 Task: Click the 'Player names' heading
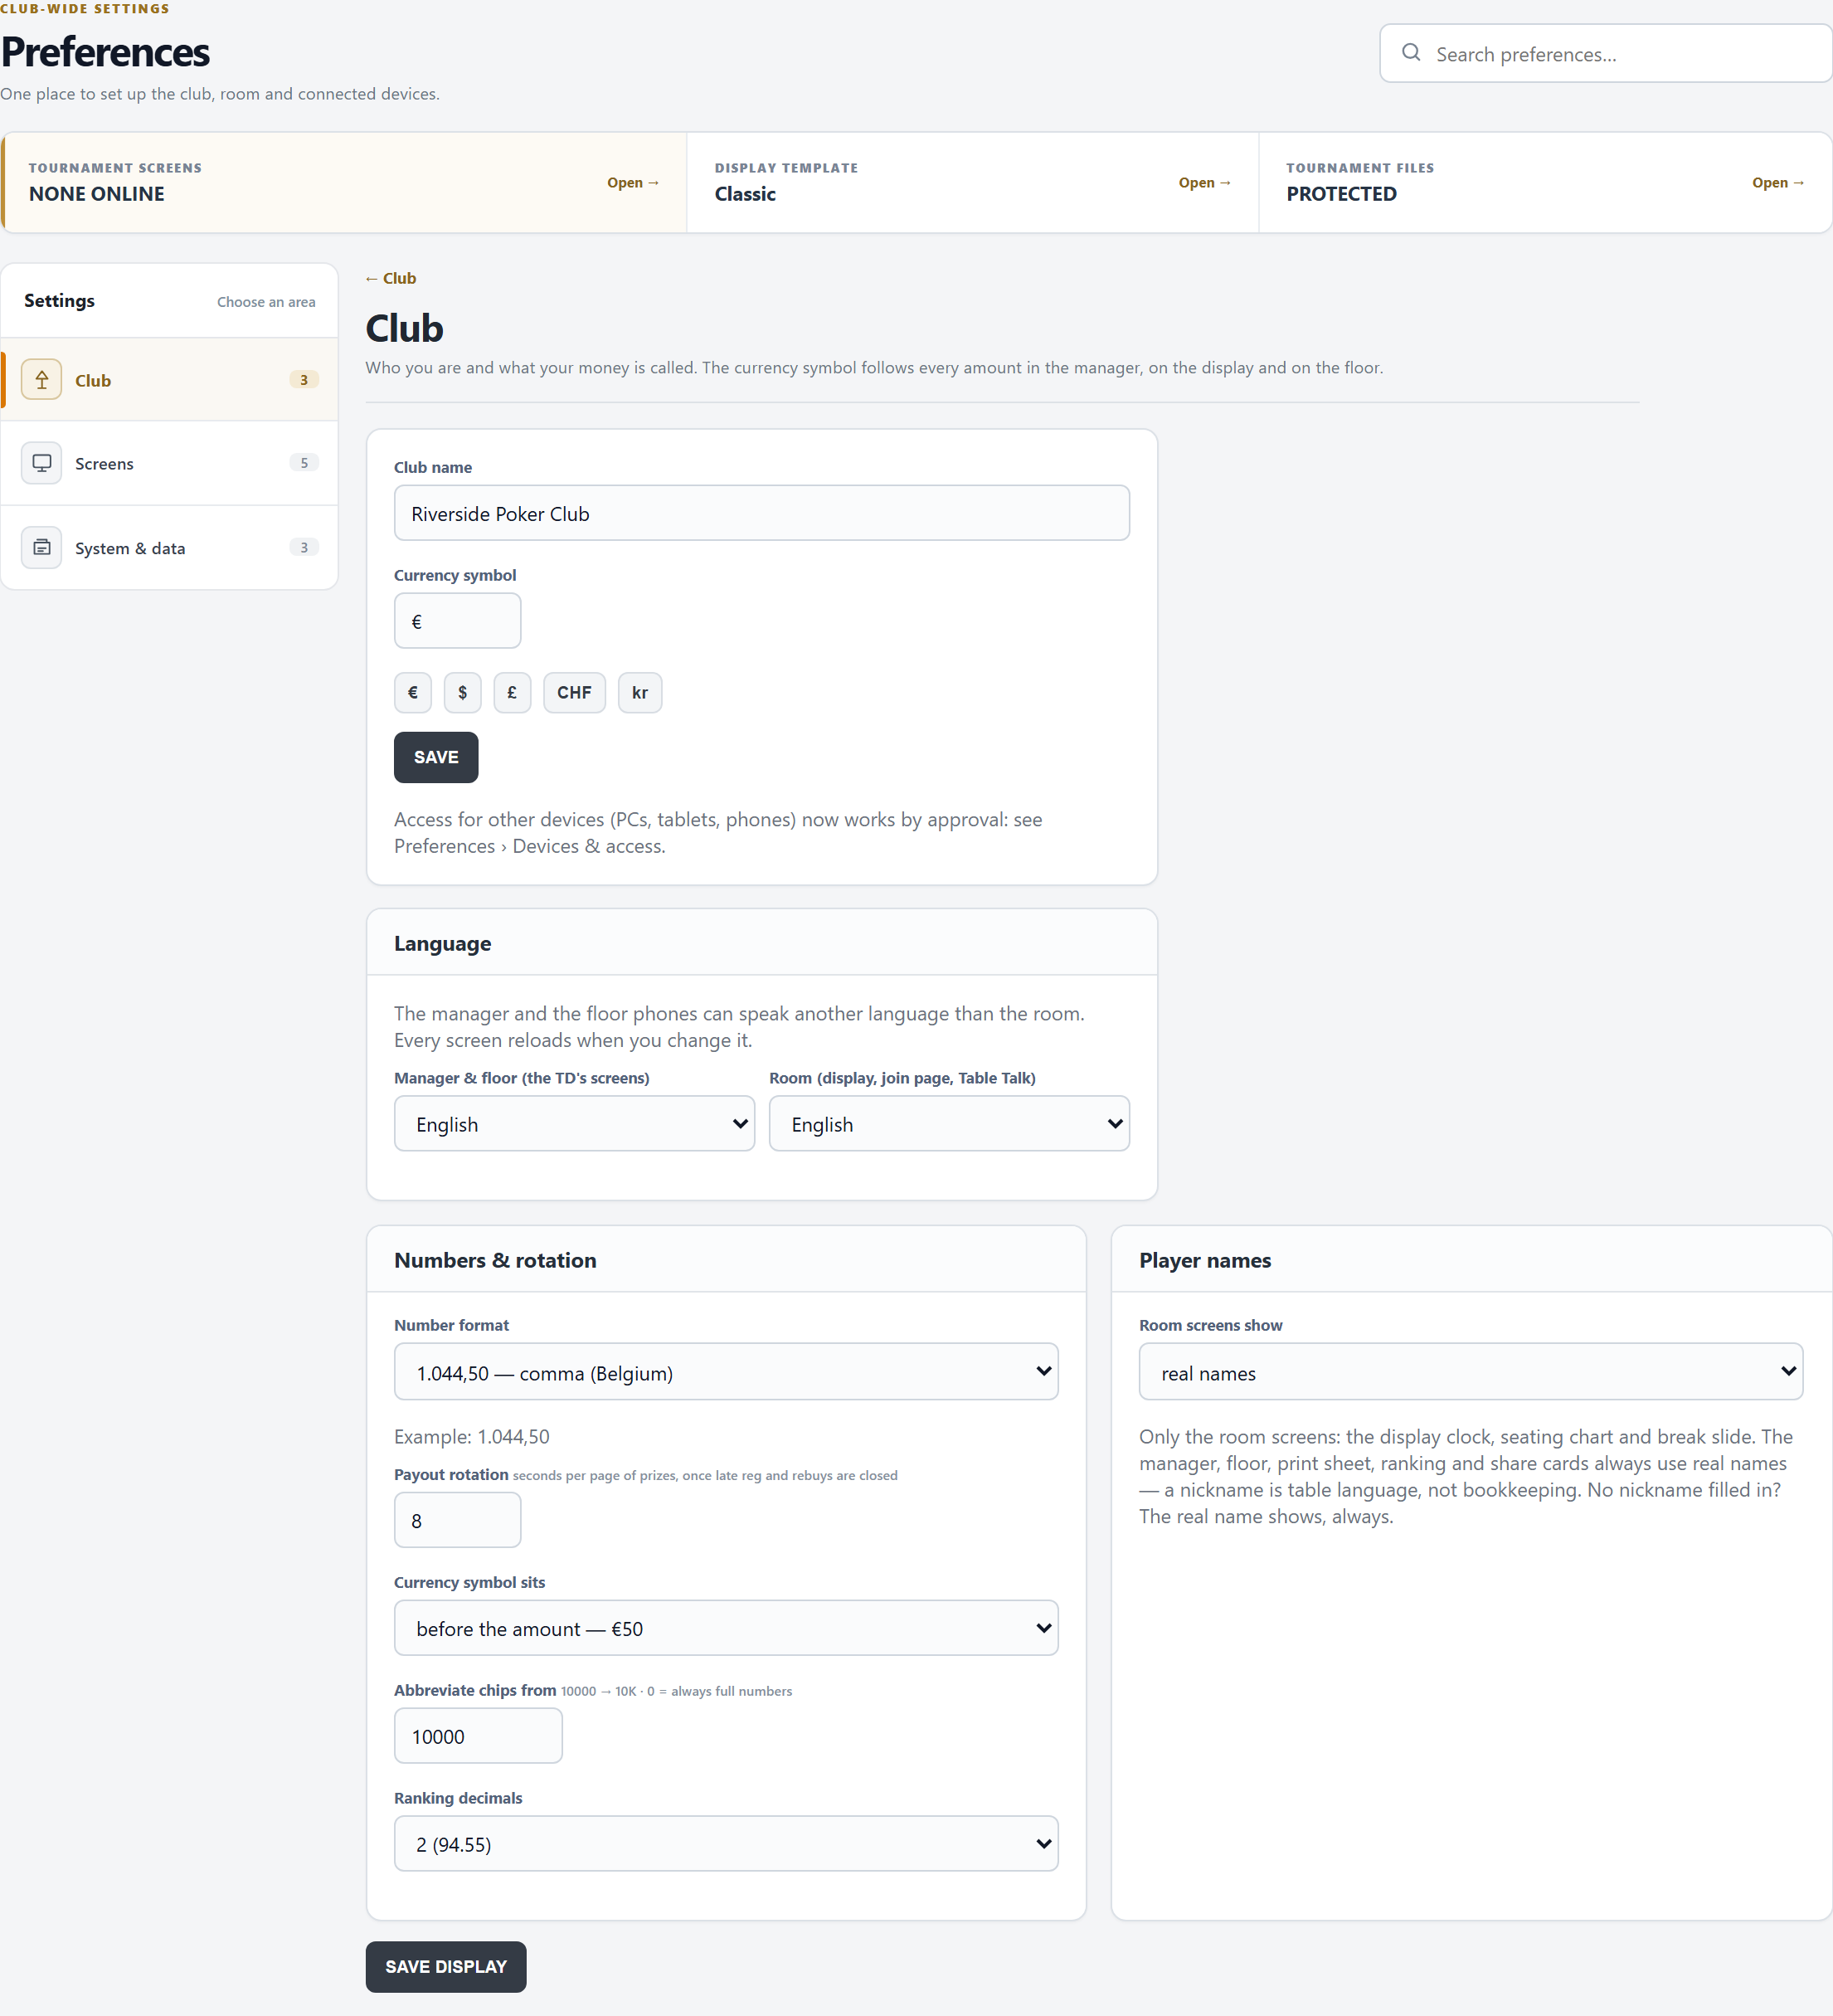click(x=1205, y=1260)
